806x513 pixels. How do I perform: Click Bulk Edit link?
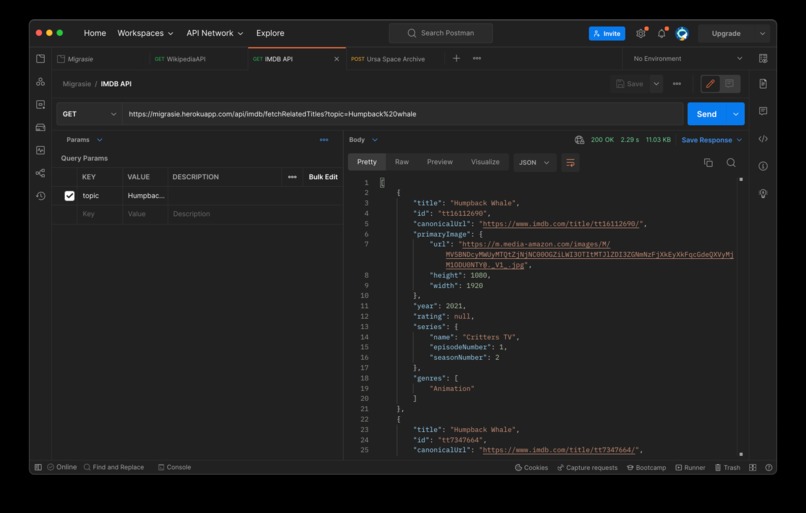tap(323, 177)
